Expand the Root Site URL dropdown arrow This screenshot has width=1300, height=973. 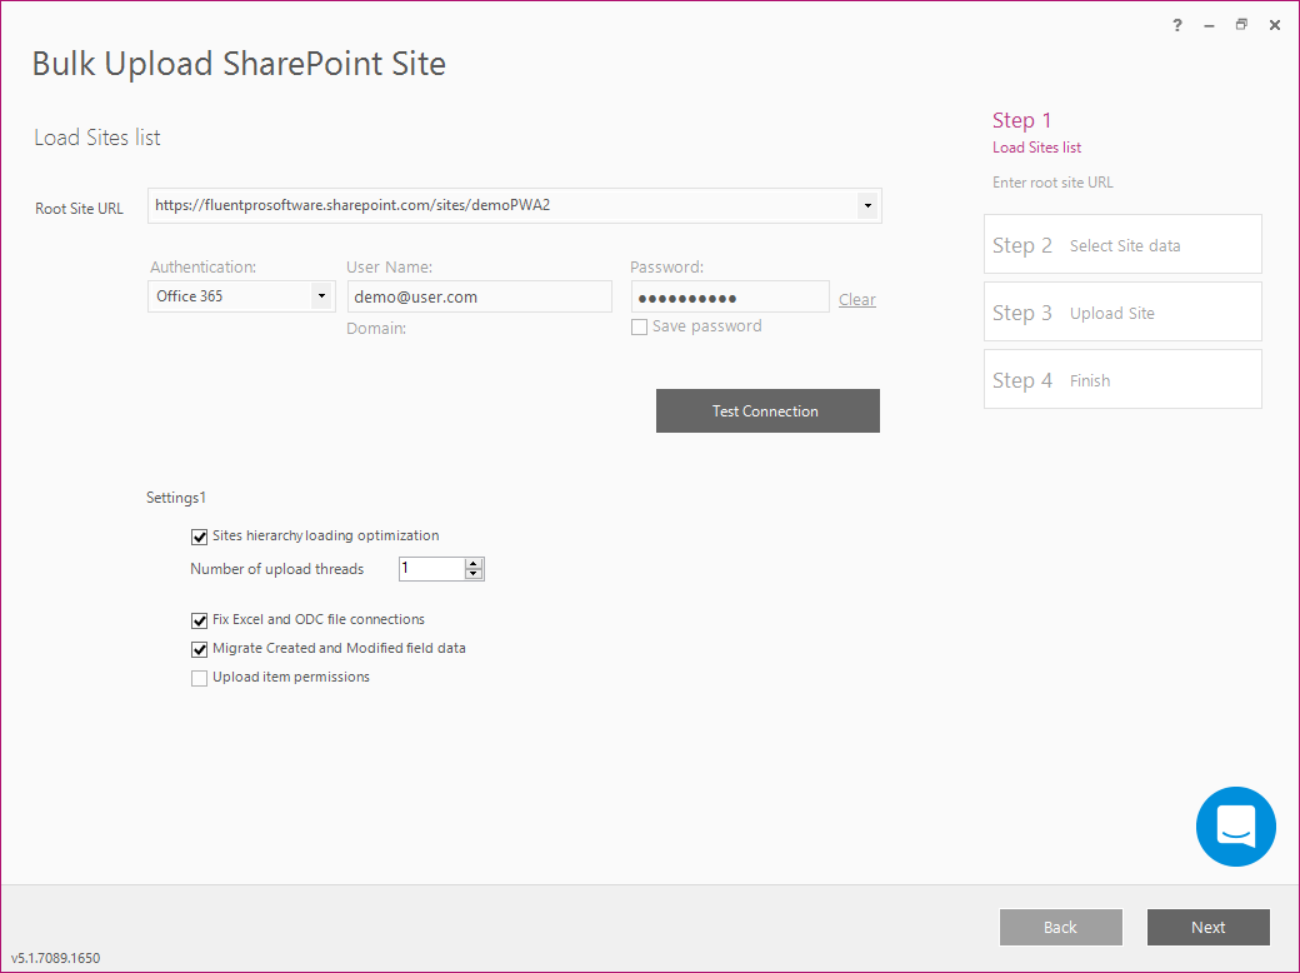click(x=868, y=206)
